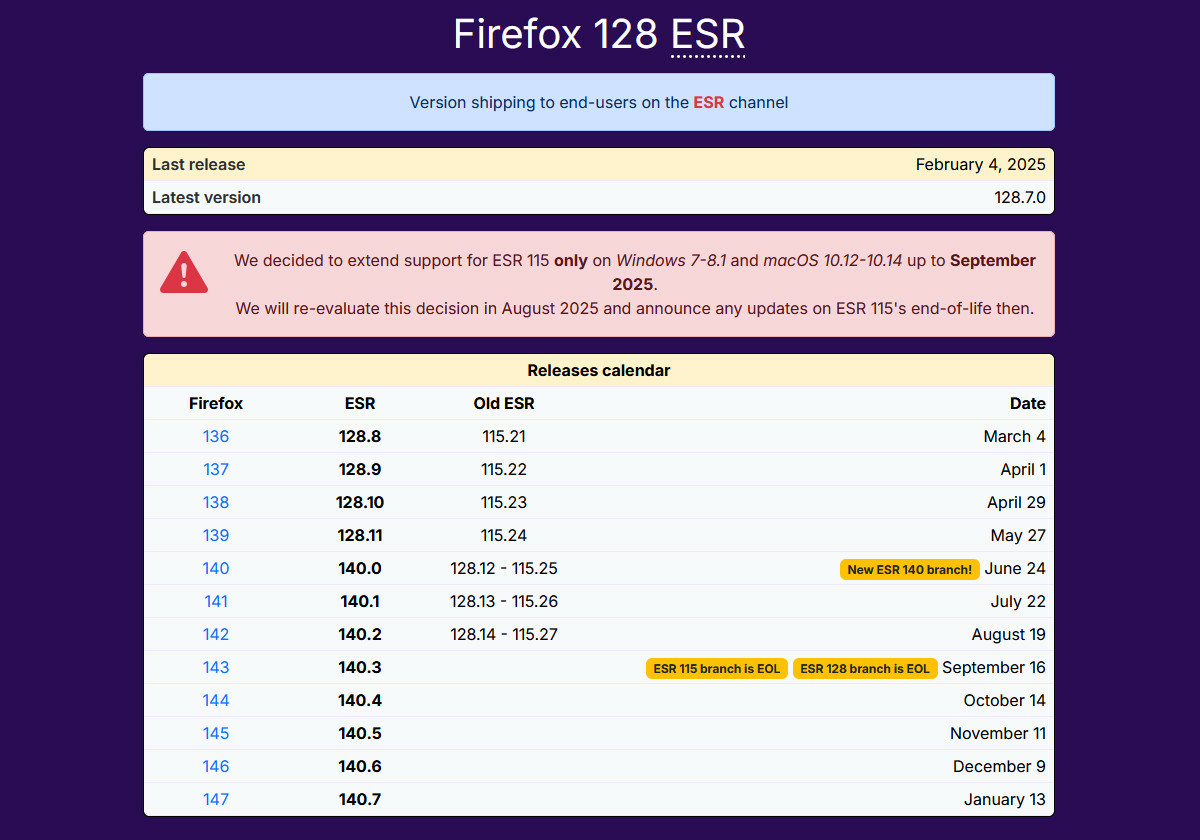Viewport: 1200px width, 840px height.
Task: Select ESR version 128.11 cell
Action: point(360,535)
